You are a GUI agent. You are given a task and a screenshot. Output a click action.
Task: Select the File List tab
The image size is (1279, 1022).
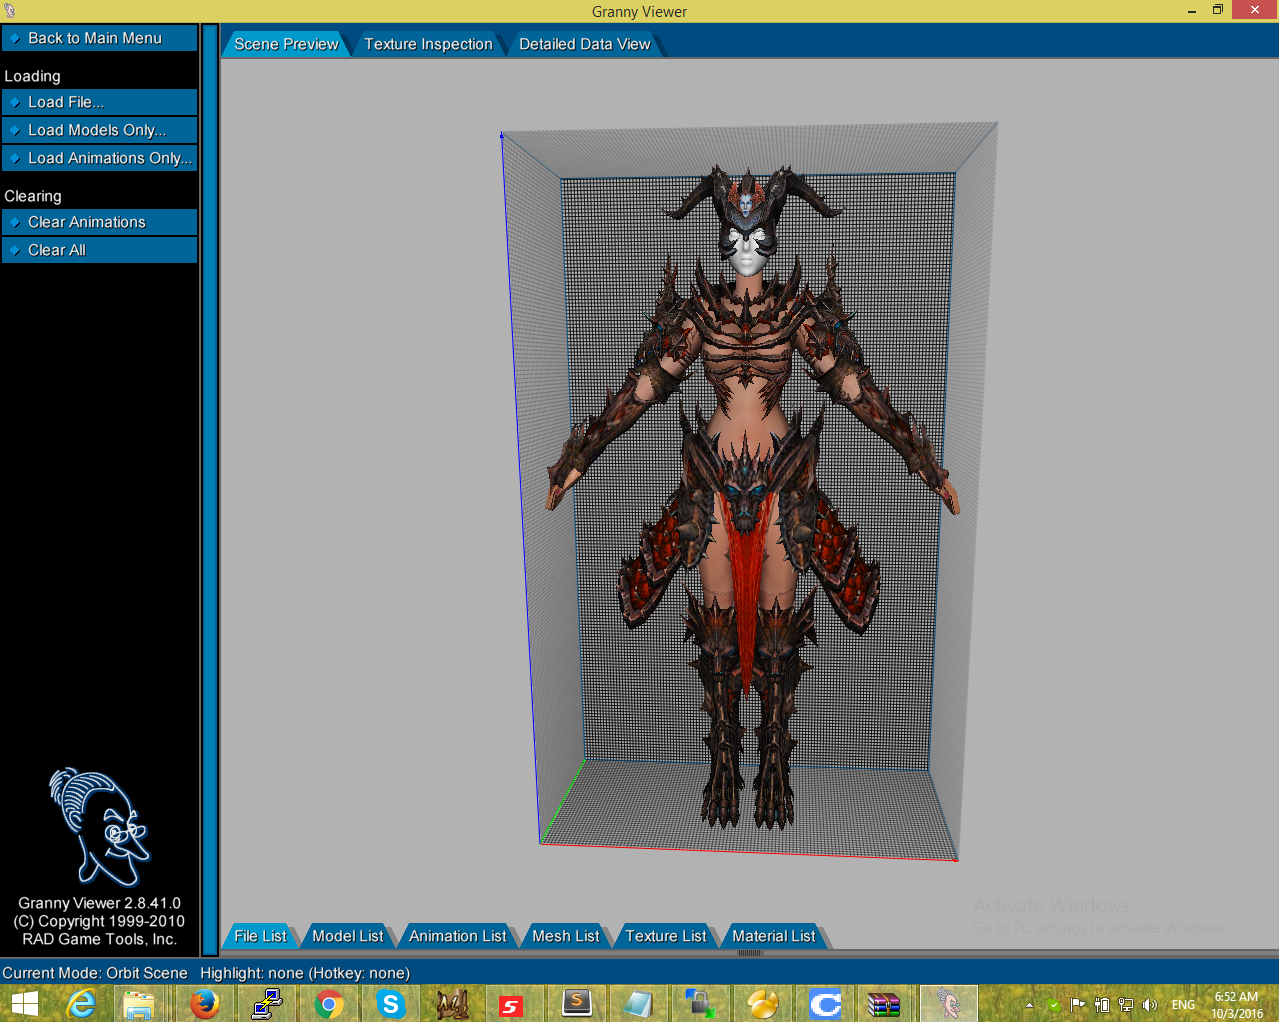coord(260,936)
